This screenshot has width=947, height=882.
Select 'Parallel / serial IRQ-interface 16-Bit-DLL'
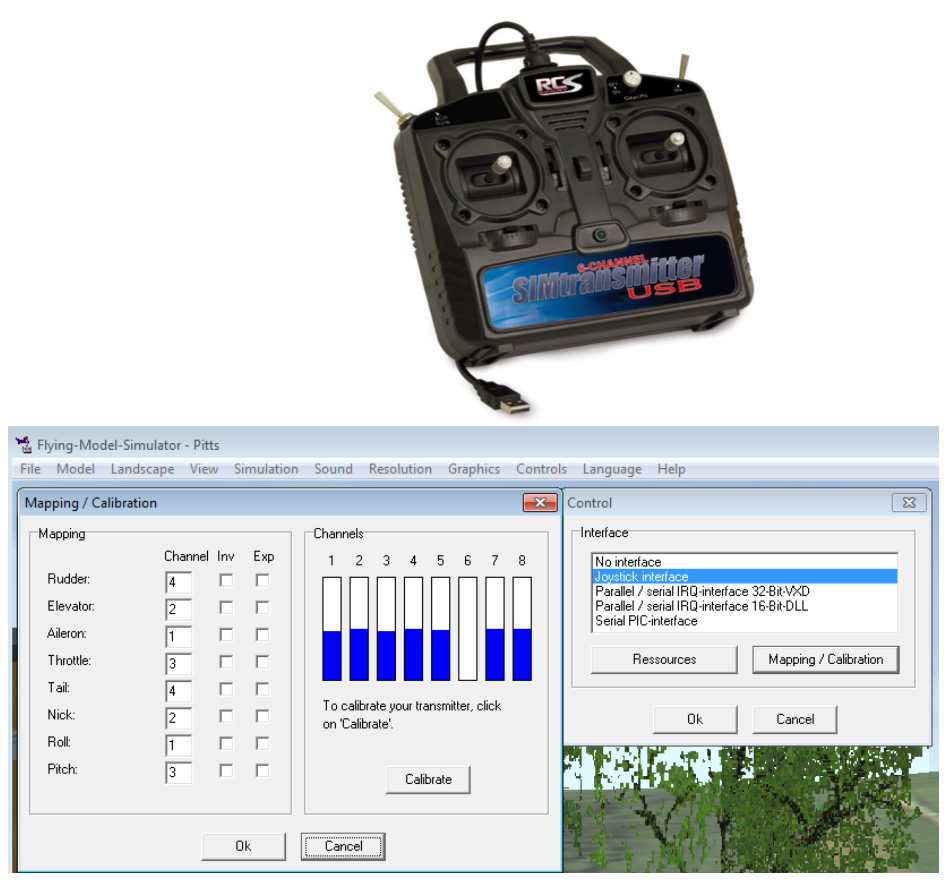coord(744,606)
